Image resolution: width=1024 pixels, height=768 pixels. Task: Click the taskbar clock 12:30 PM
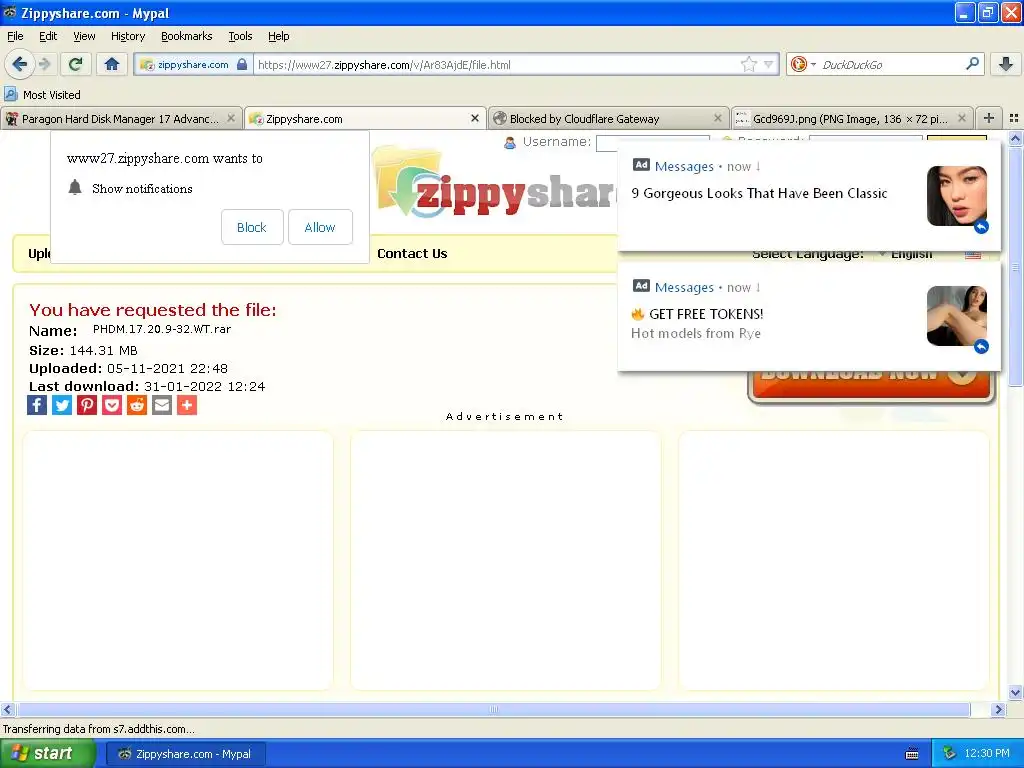point(986,753)
